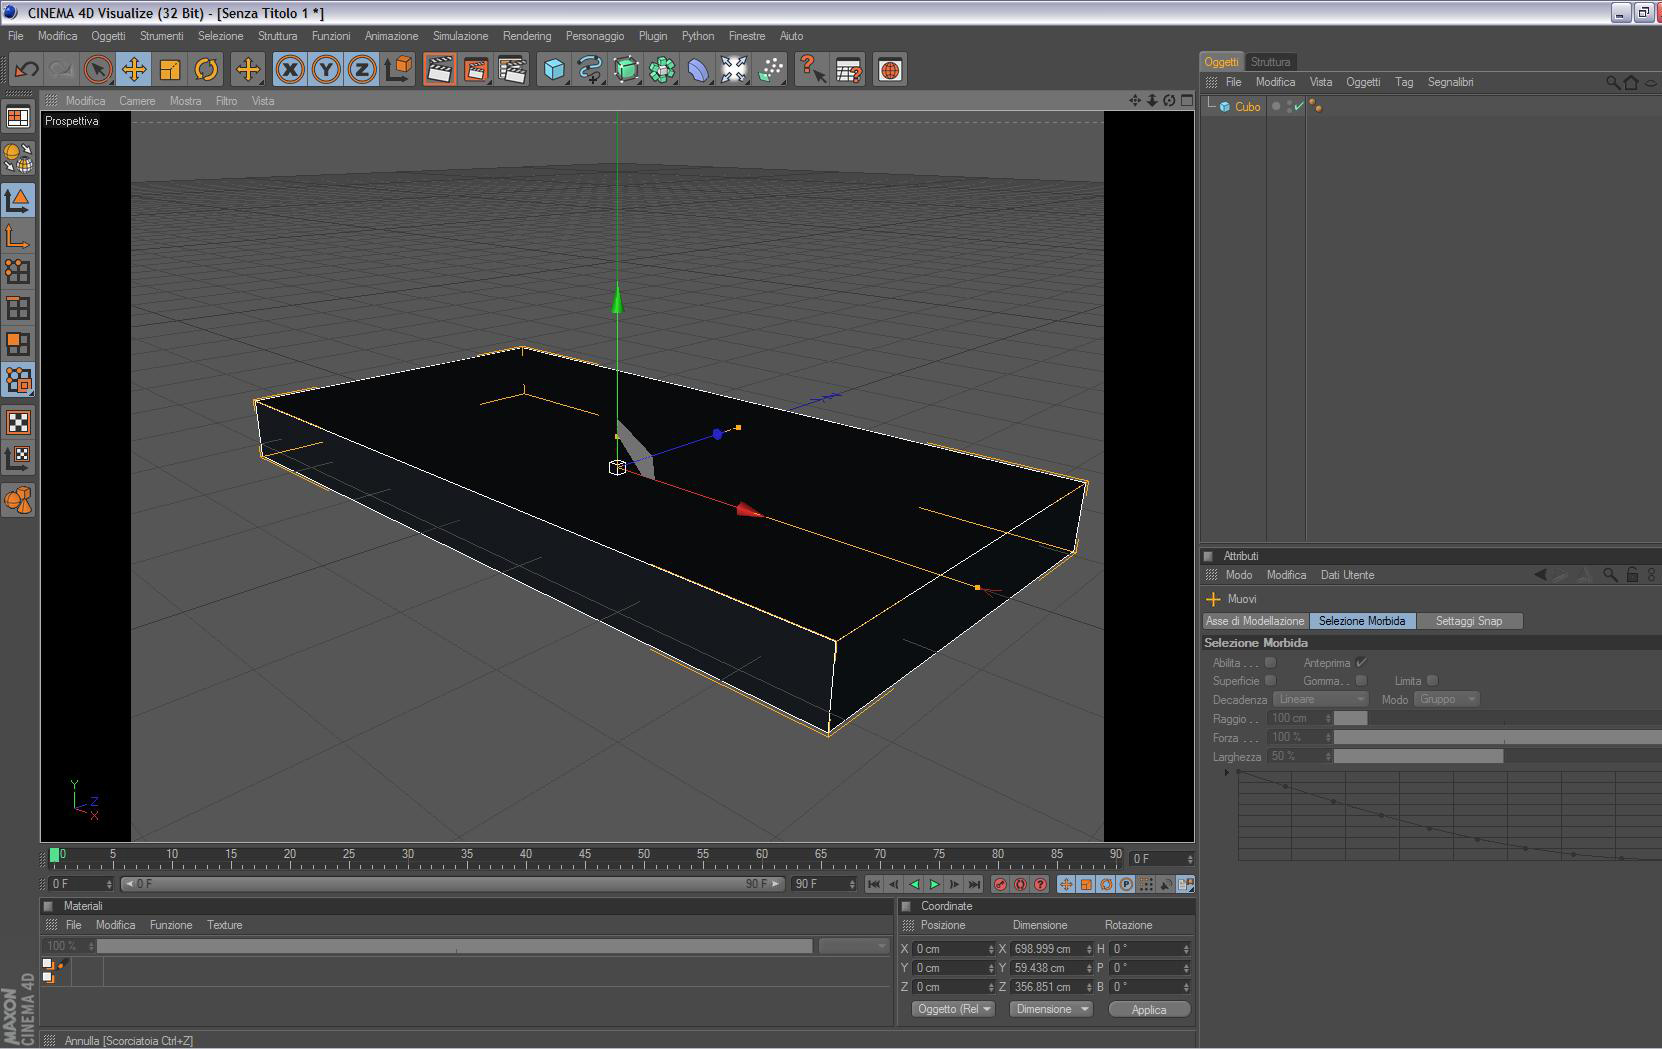Render the active view clapperboard icon
Viewport: 1662px width, 1050px height.
pyautogui.click(x=439, y=70)
